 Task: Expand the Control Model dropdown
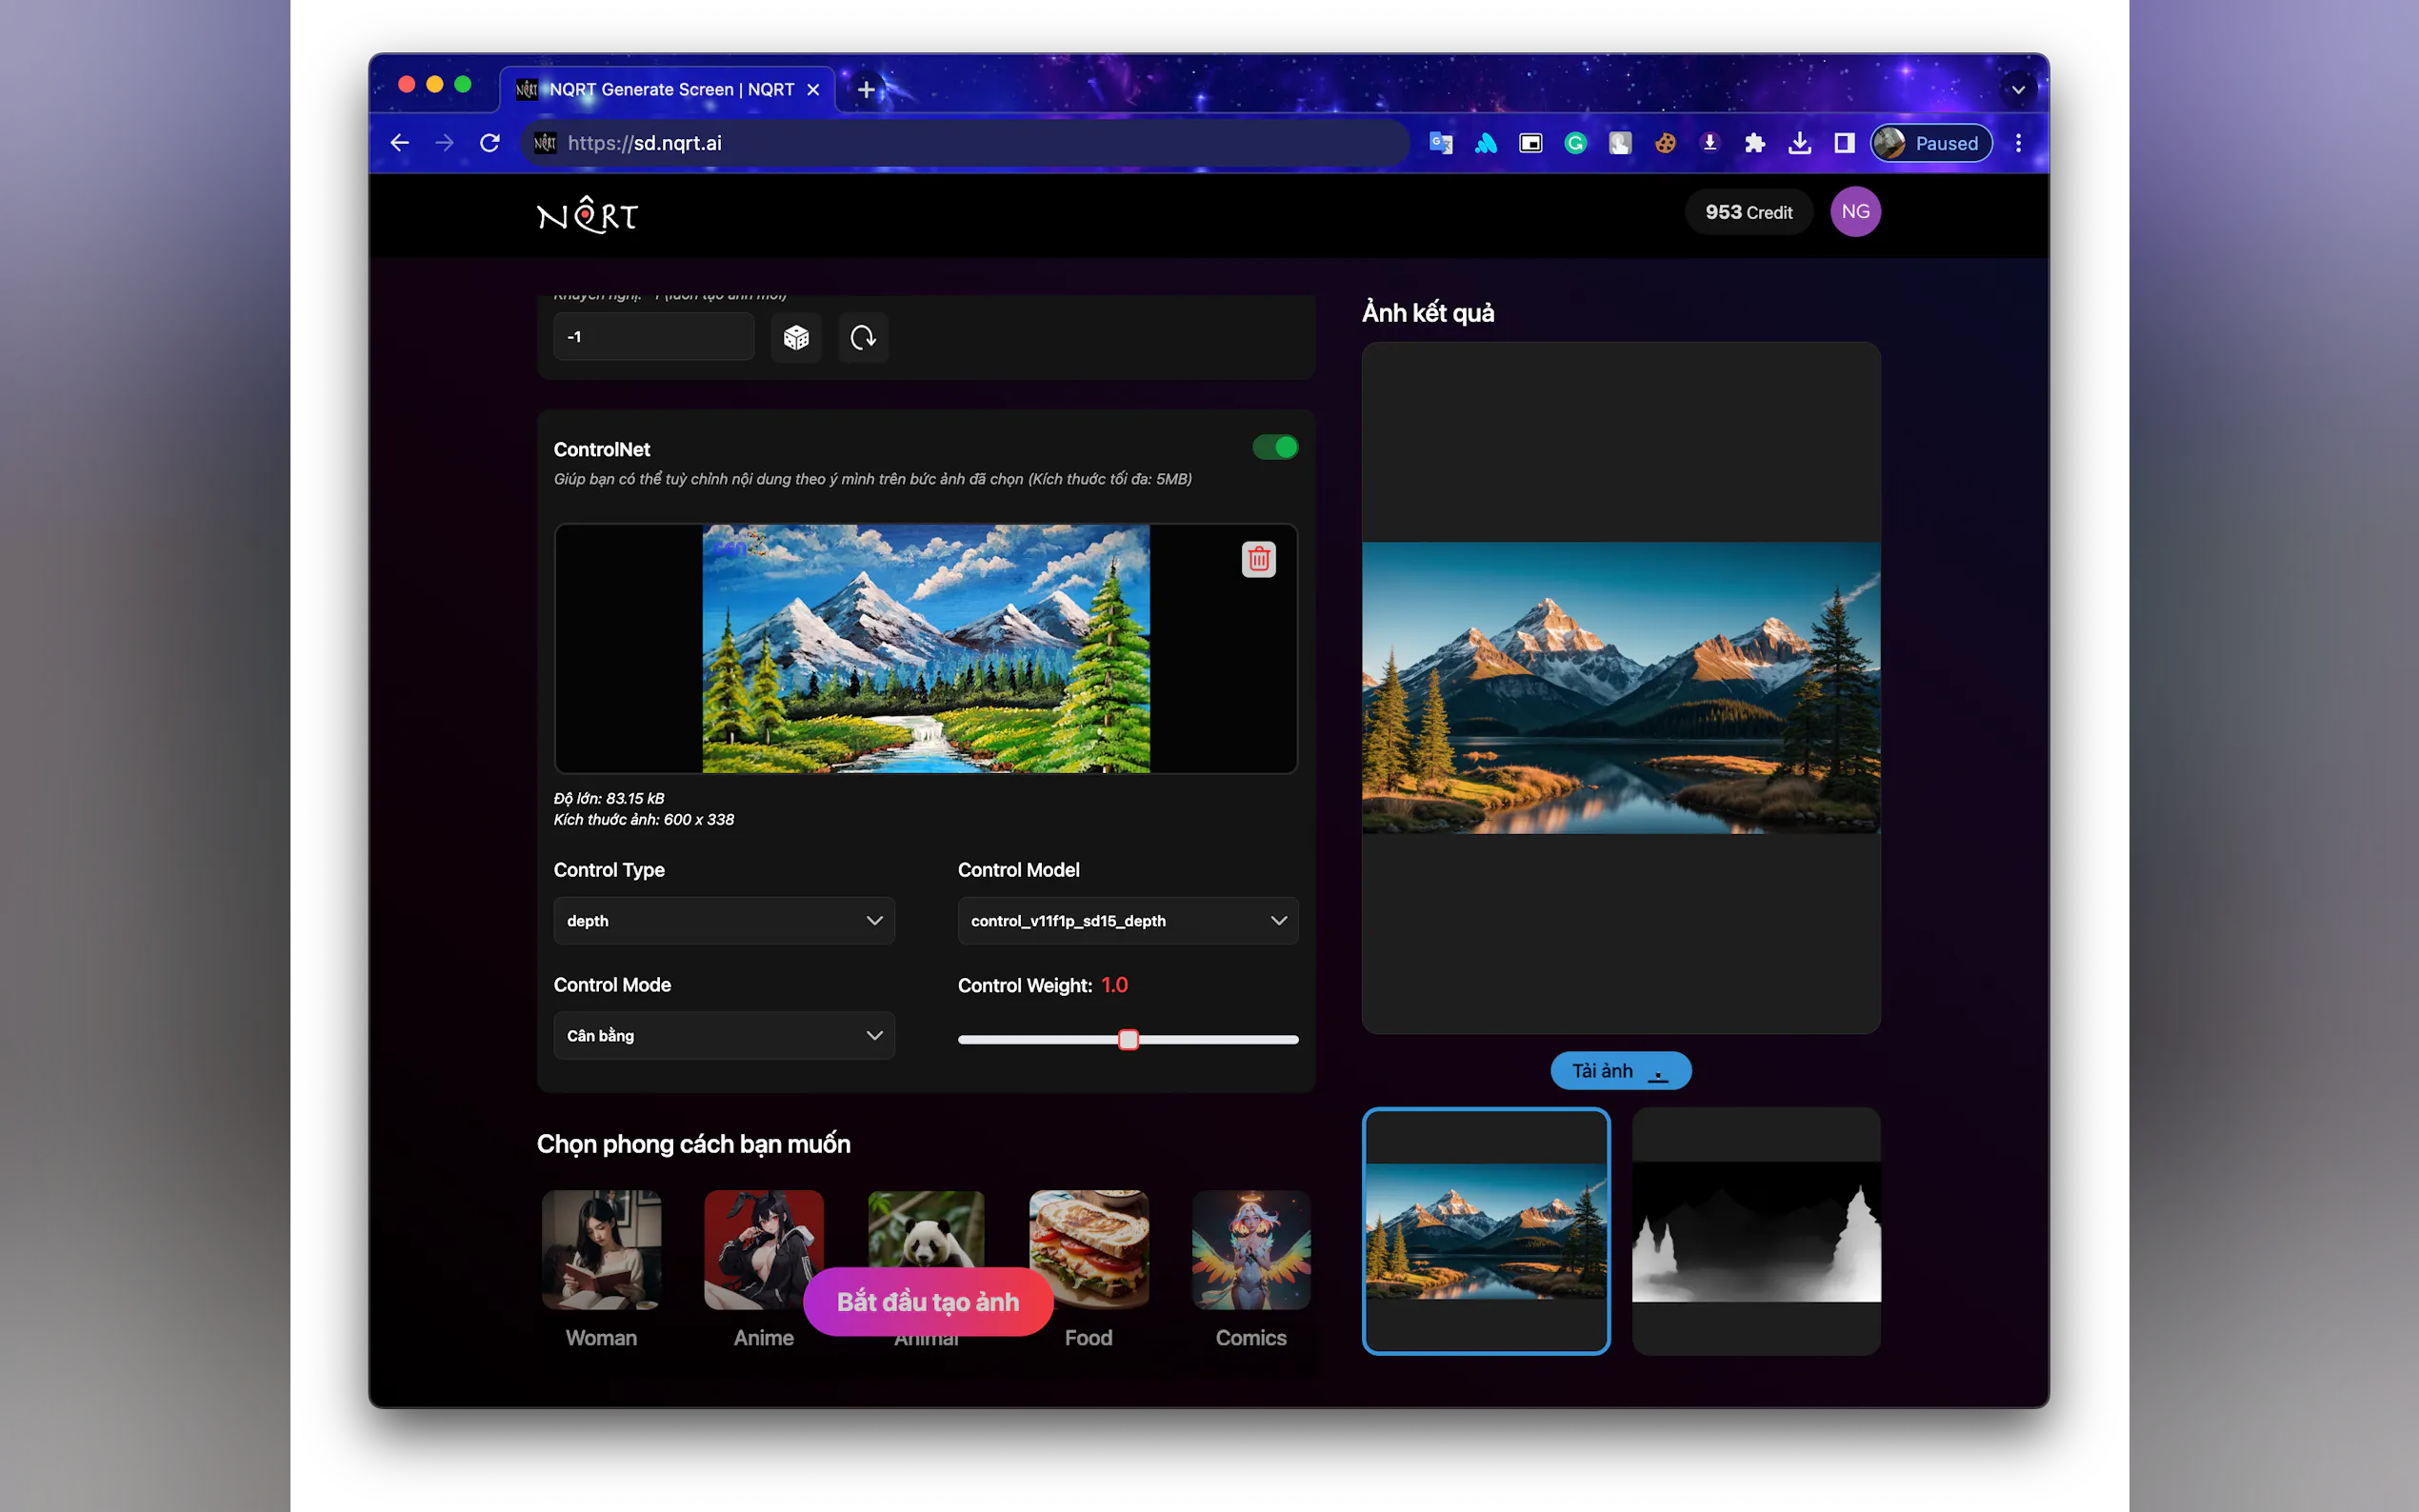(x=1127, y=920)
